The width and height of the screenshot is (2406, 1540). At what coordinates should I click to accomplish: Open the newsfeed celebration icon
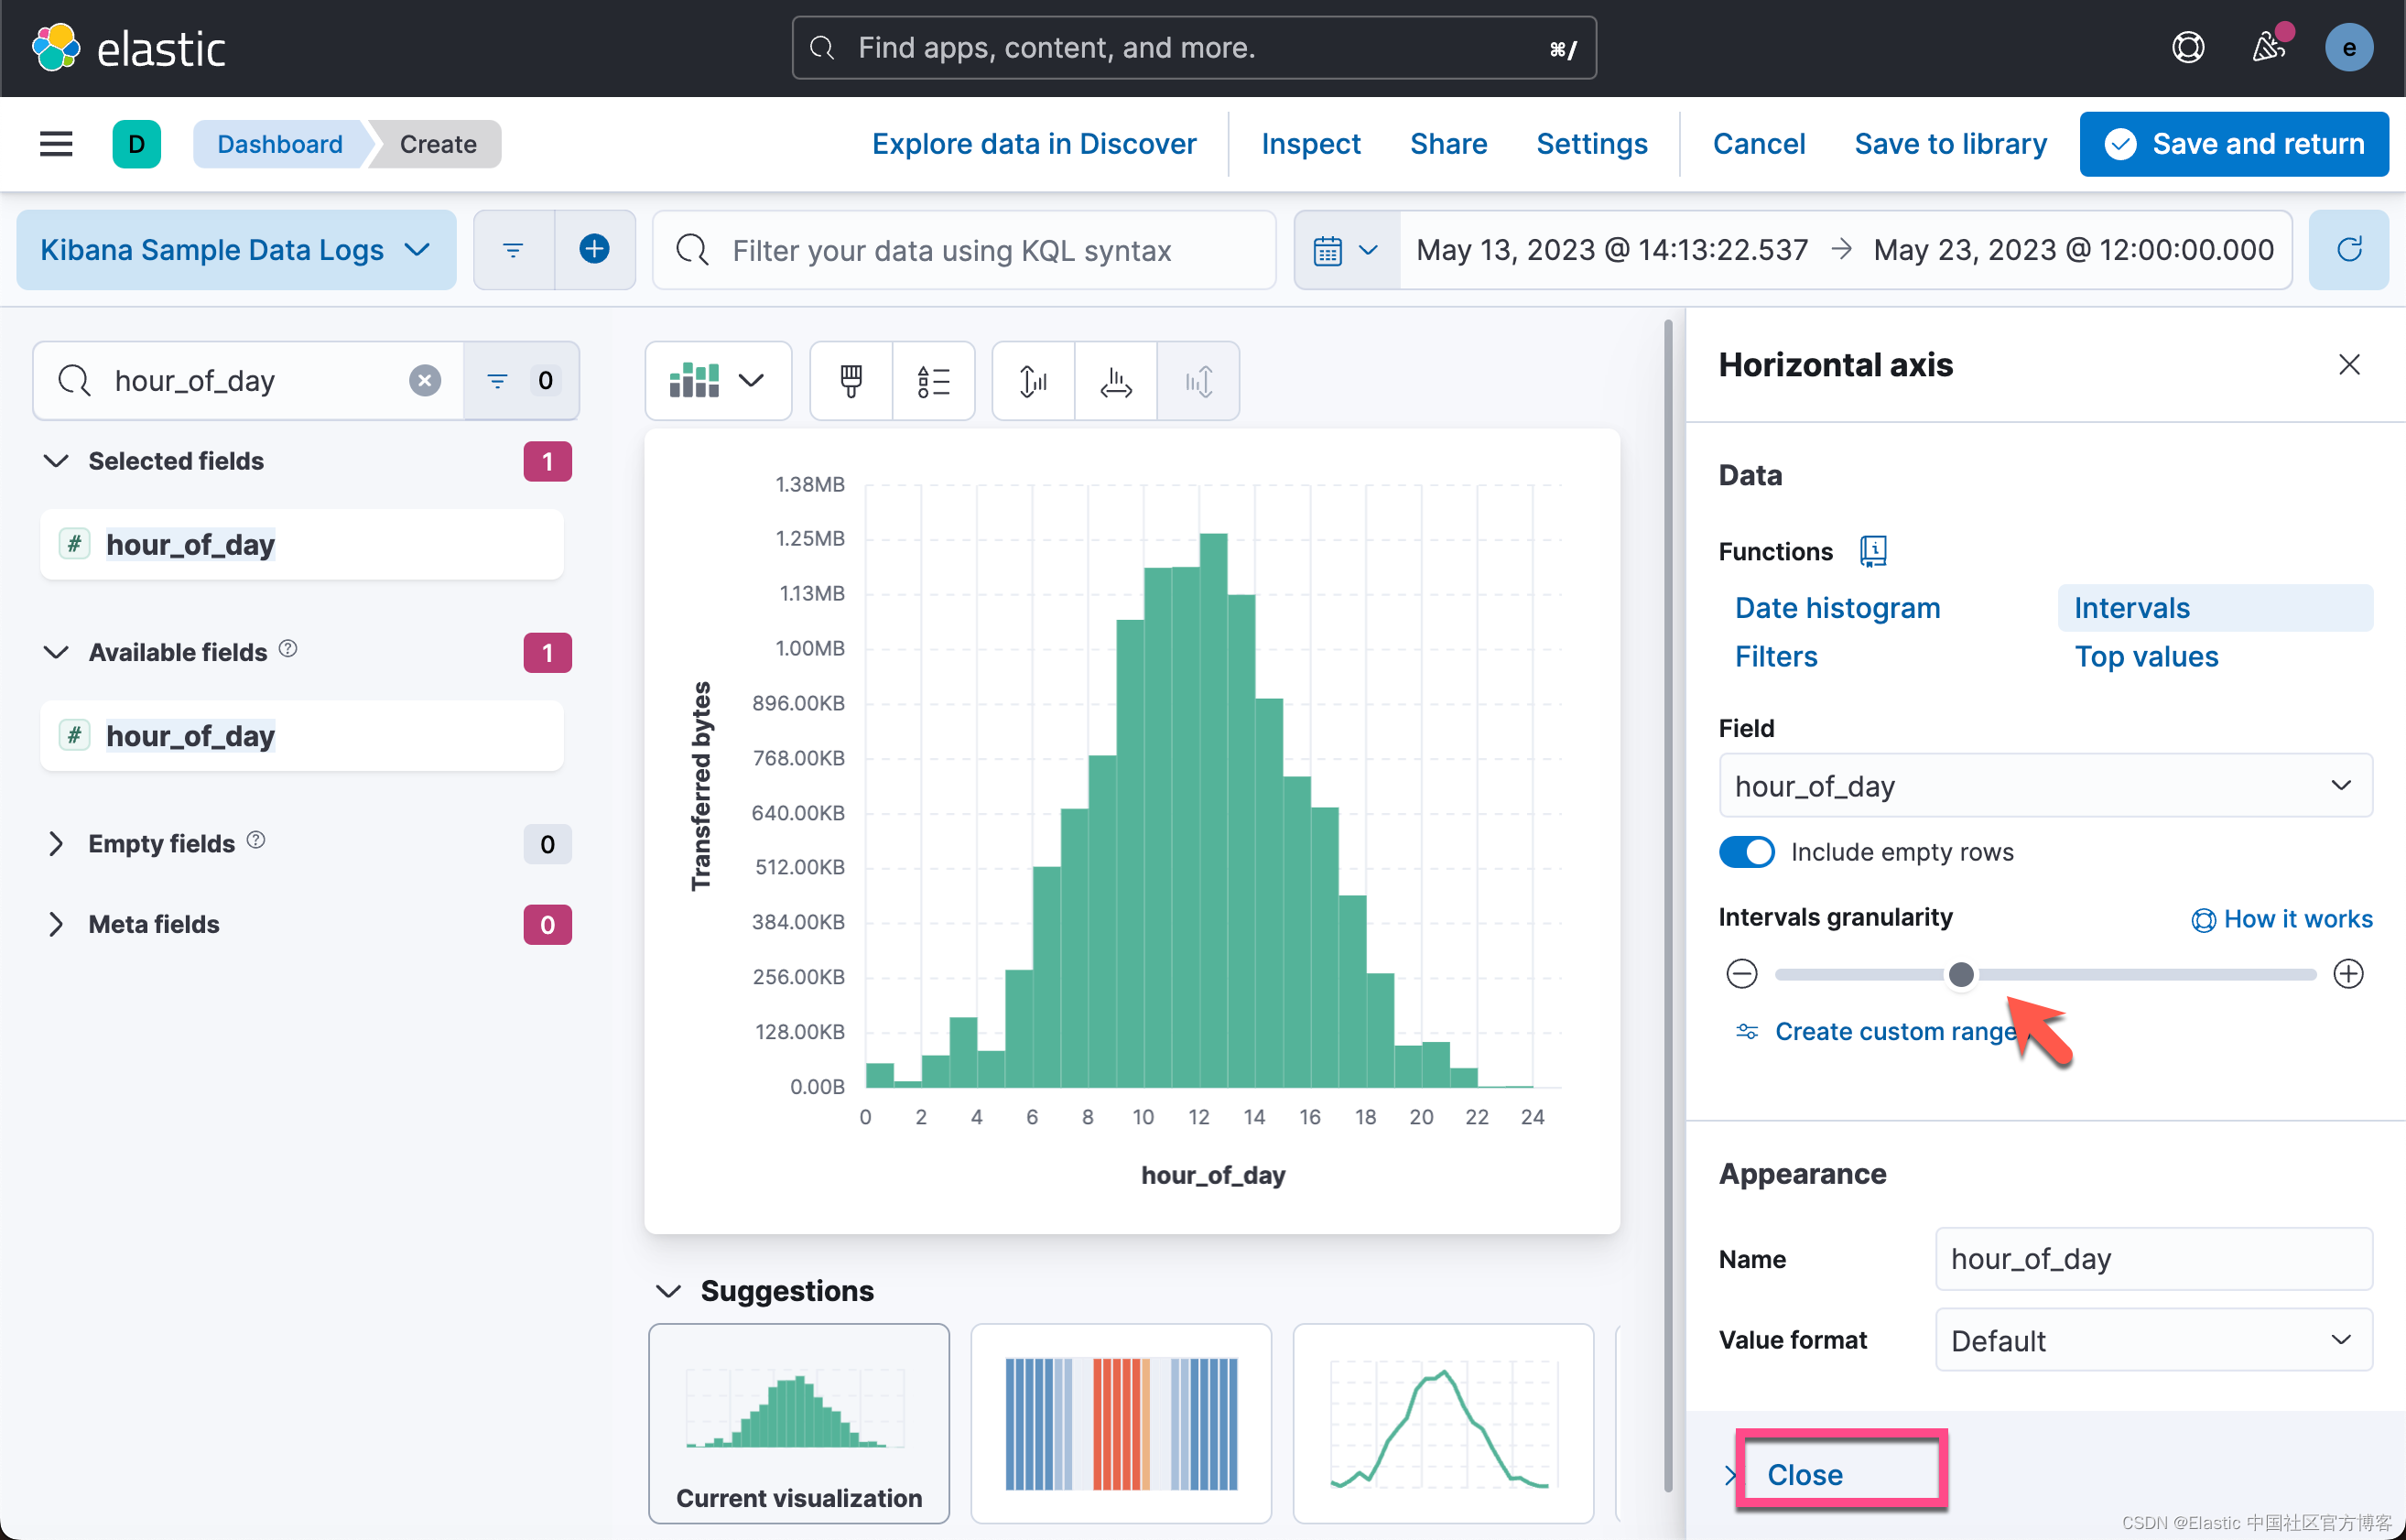click(2269, 47)
